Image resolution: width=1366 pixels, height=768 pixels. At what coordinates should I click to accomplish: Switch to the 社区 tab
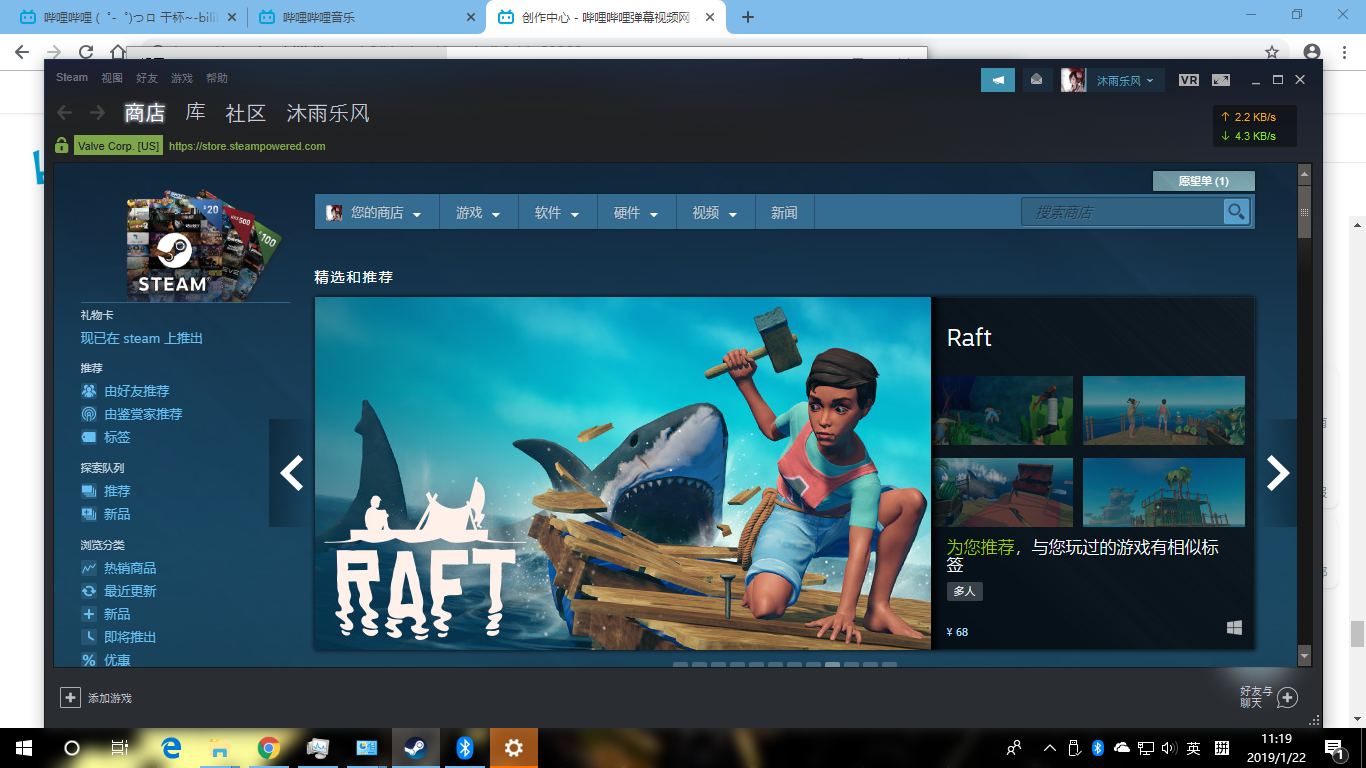pyautogui.click(x=246, y=113)
